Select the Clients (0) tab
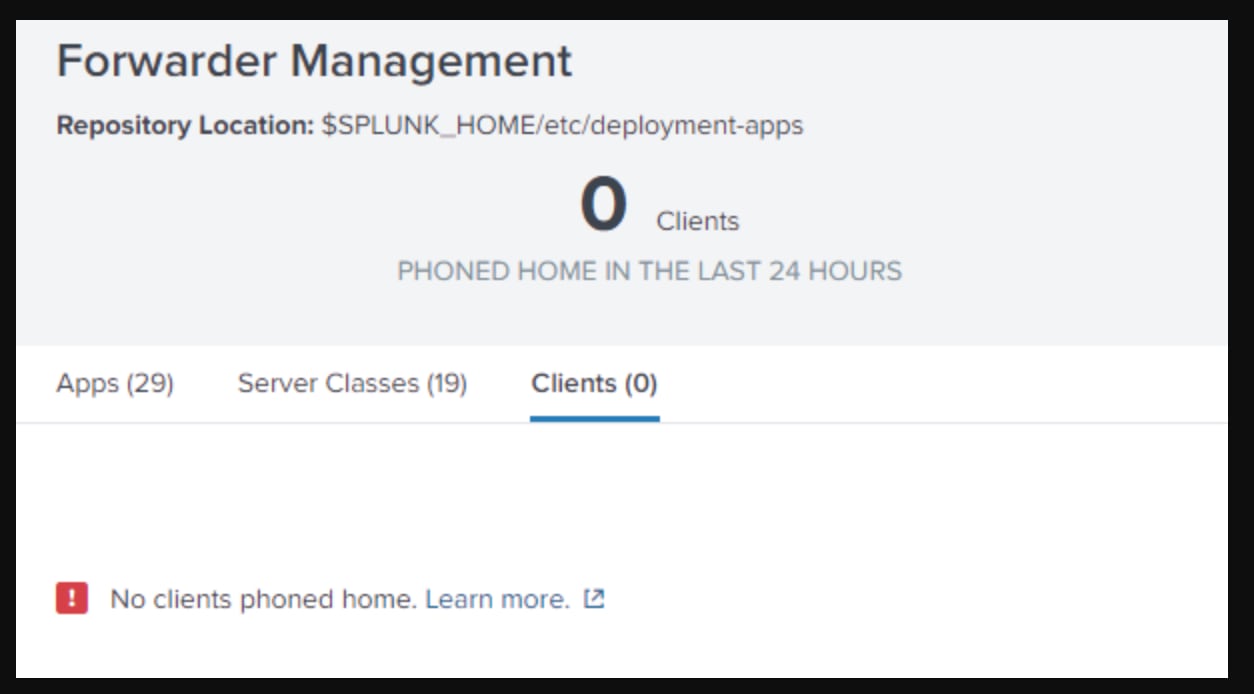Screen dimensions: 1254x694 594,383
